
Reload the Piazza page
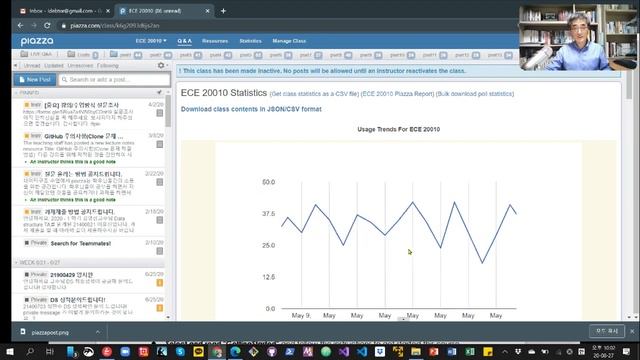[x=47, y=25]
